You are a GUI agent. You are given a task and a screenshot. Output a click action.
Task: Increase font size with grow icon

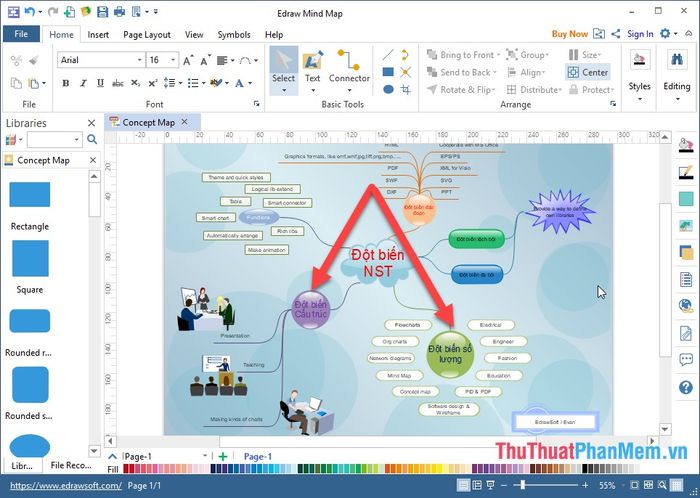[x=188, y=60]
